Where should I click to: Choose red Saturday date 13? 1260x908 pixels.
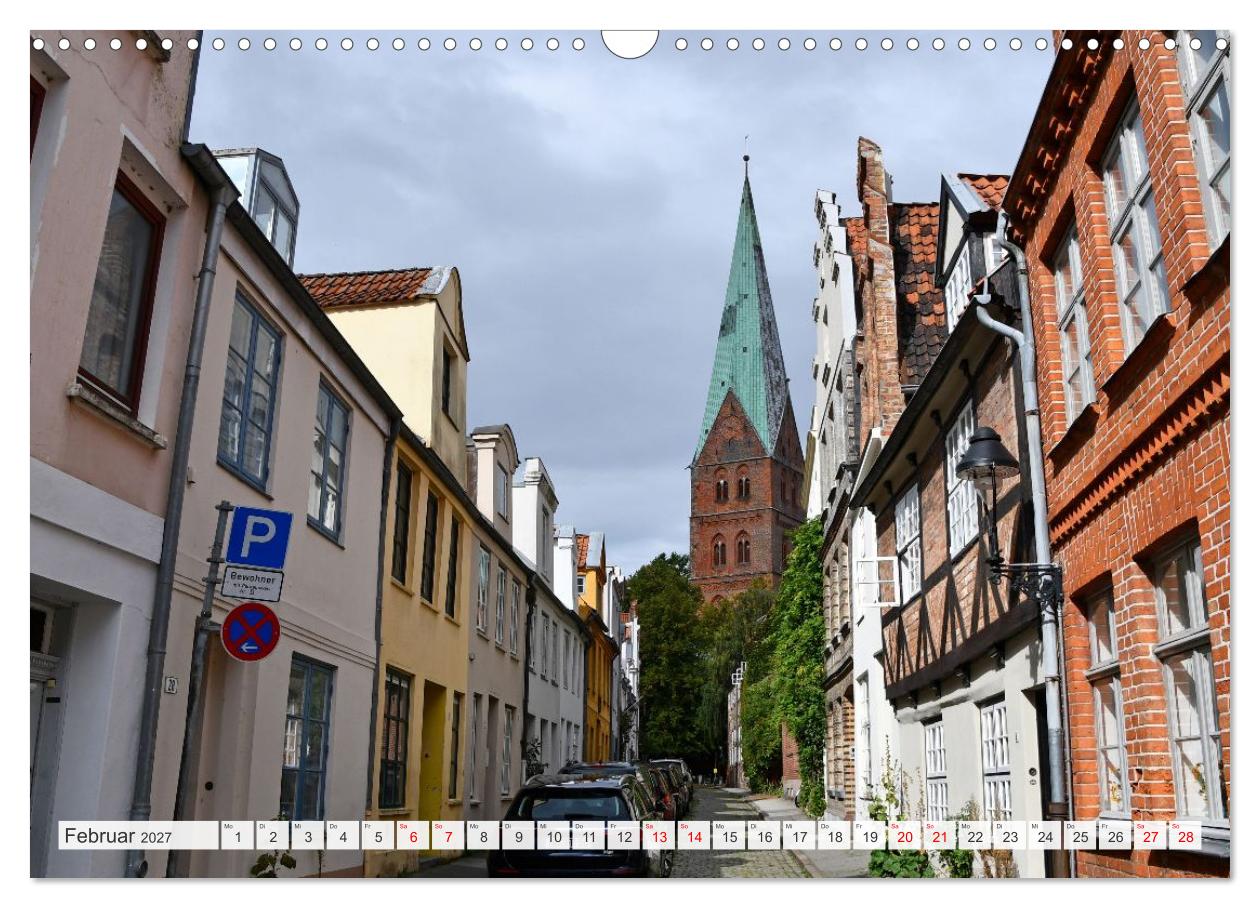tap(658, 836)
